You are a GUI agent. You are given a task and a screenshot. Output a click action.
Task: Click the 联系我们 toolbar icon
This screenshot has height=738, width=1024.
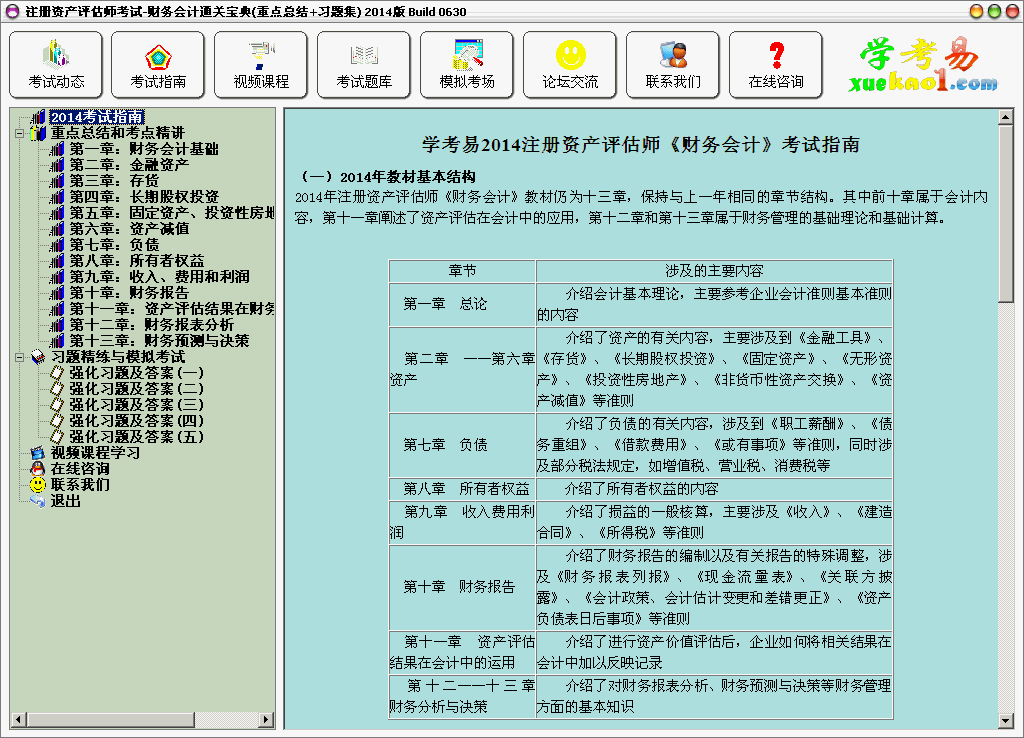[673, 65]
